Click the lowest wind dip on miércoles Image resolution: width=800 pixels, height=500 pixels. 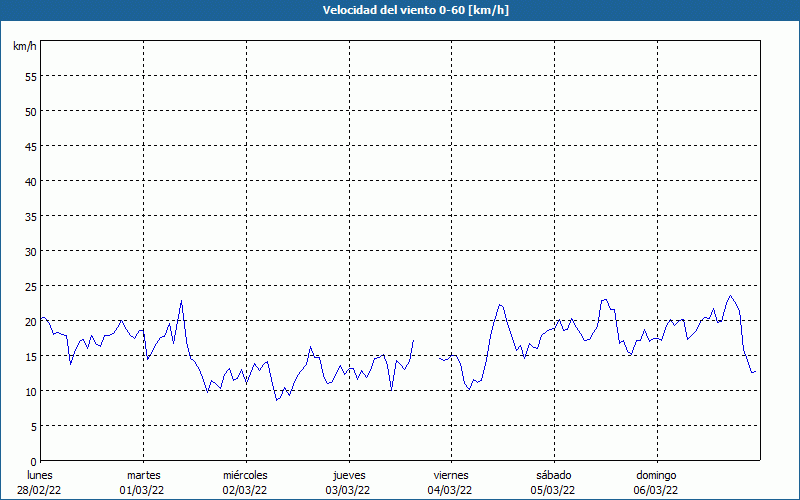(x=277, y=400)
